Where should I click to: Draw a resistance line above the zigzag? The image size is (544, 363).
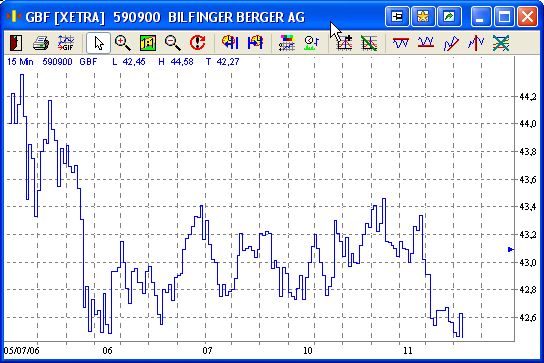(401, 43)
